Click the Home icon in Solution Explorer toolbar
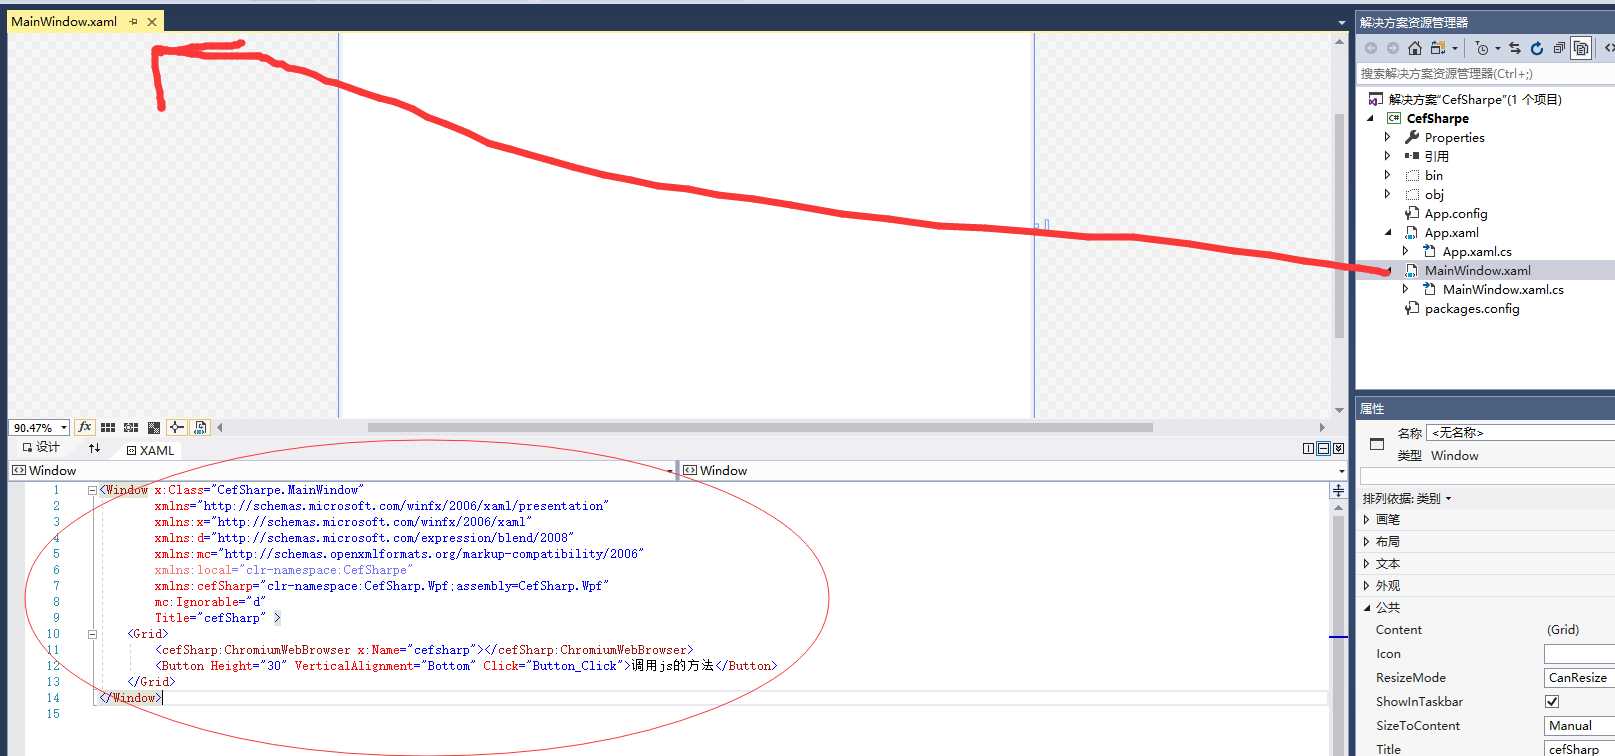This screenshot has height=756, width=1615. pyautogui.click(x=1414, y=48)
